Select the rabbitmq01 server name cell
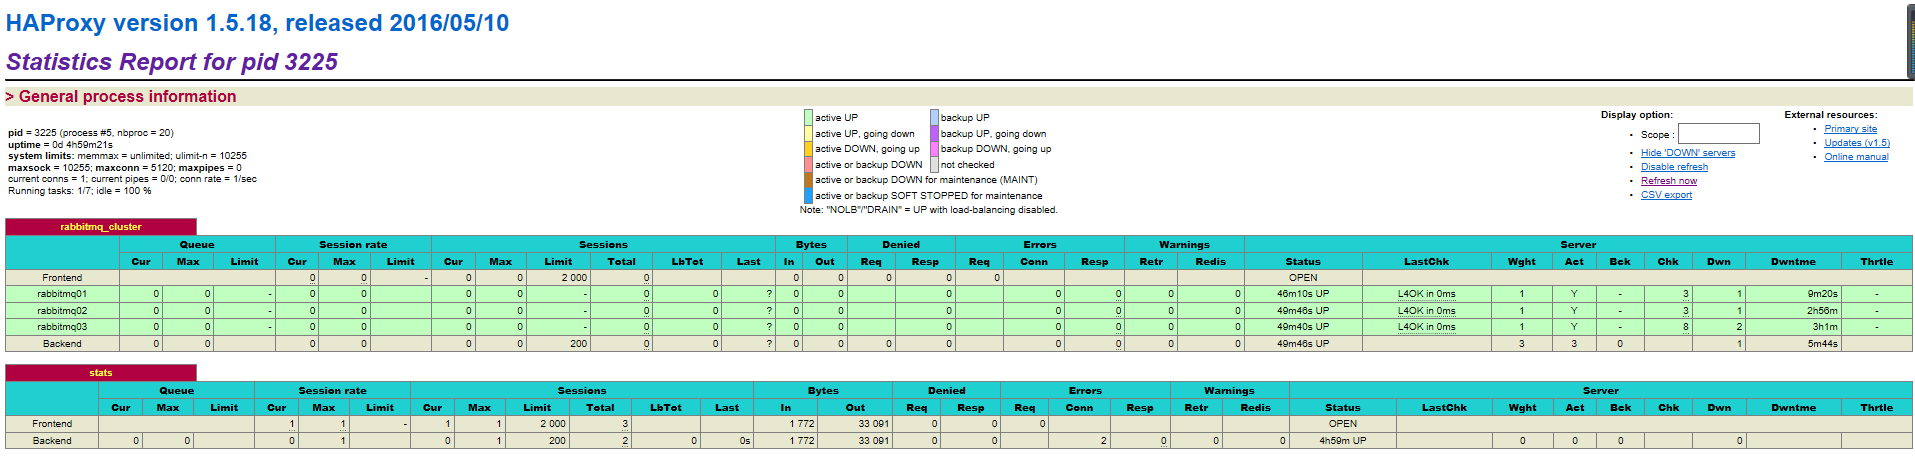The height and width of the screenshot is (458, 1915). pyautogui.click(x=62, y=294)
